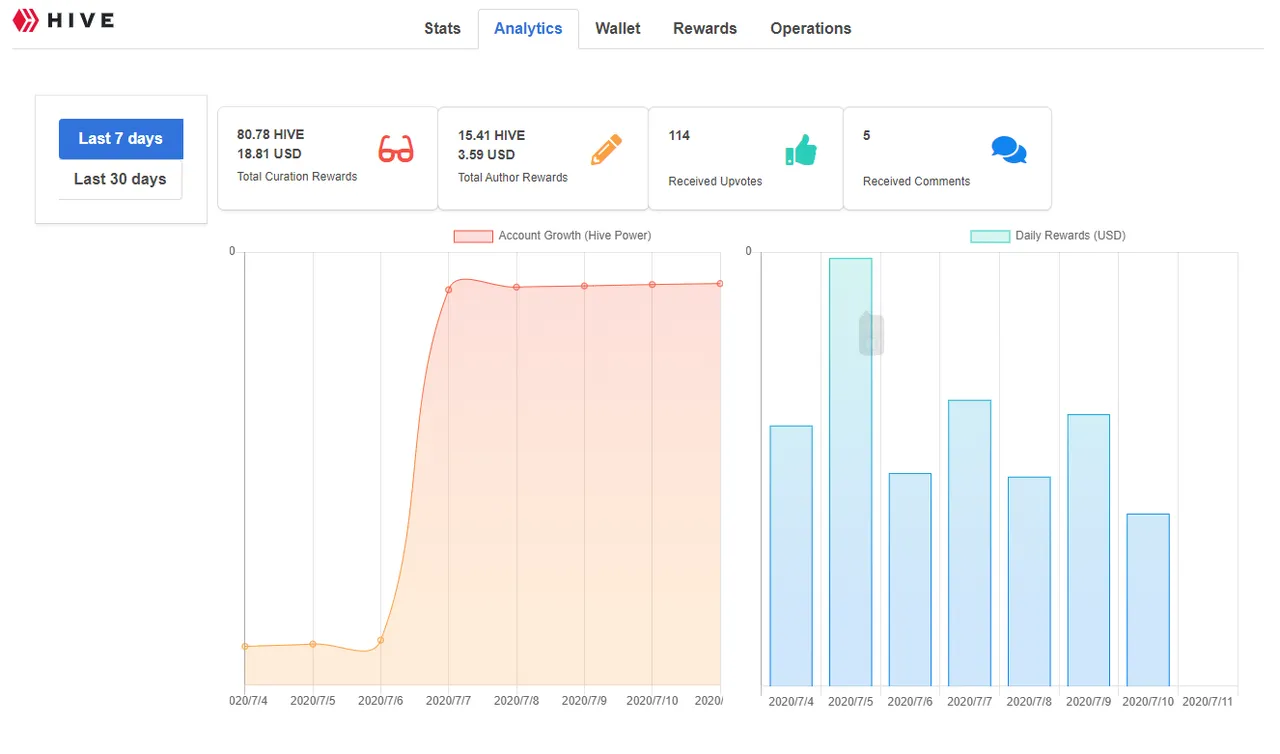Click the Account Growth (Hive Power) legend label
1280x754 pixels.
pos(575,236)
